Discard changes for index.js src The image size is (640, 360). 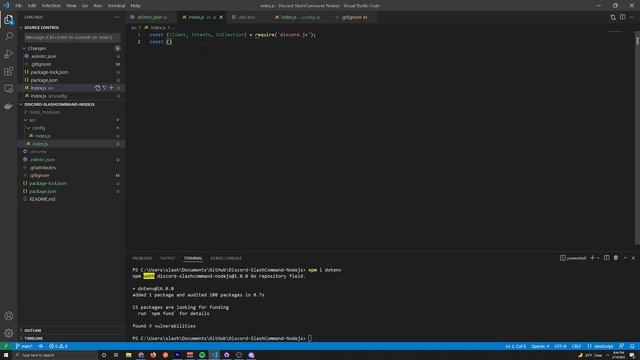pyautogui.click(x=104, y=88)
